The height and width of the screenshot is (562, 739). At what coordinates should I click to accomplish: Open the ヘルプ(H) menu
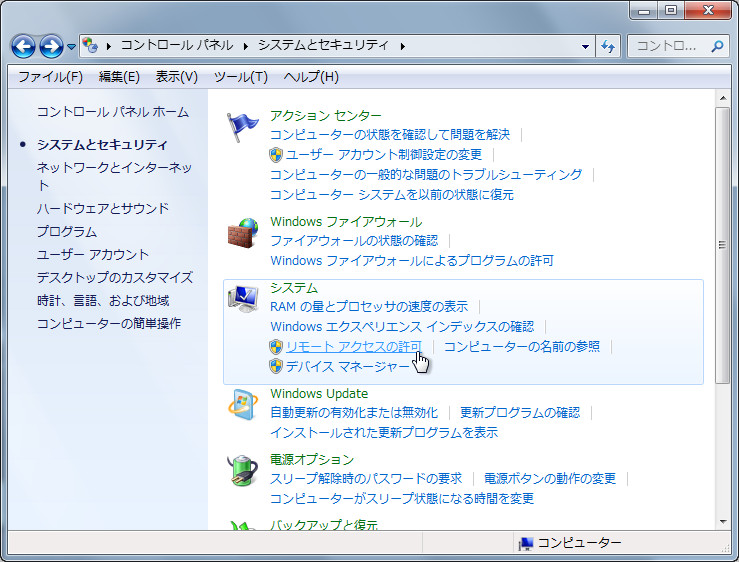311,77
